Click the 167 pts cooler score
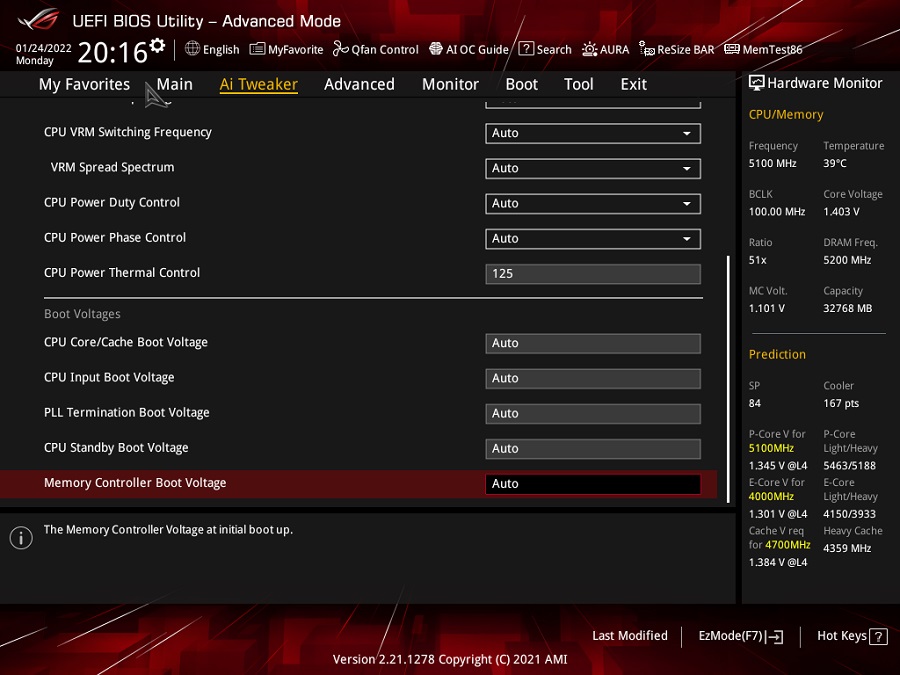Screen dimensions: 900x675 (x=841, y=403)
